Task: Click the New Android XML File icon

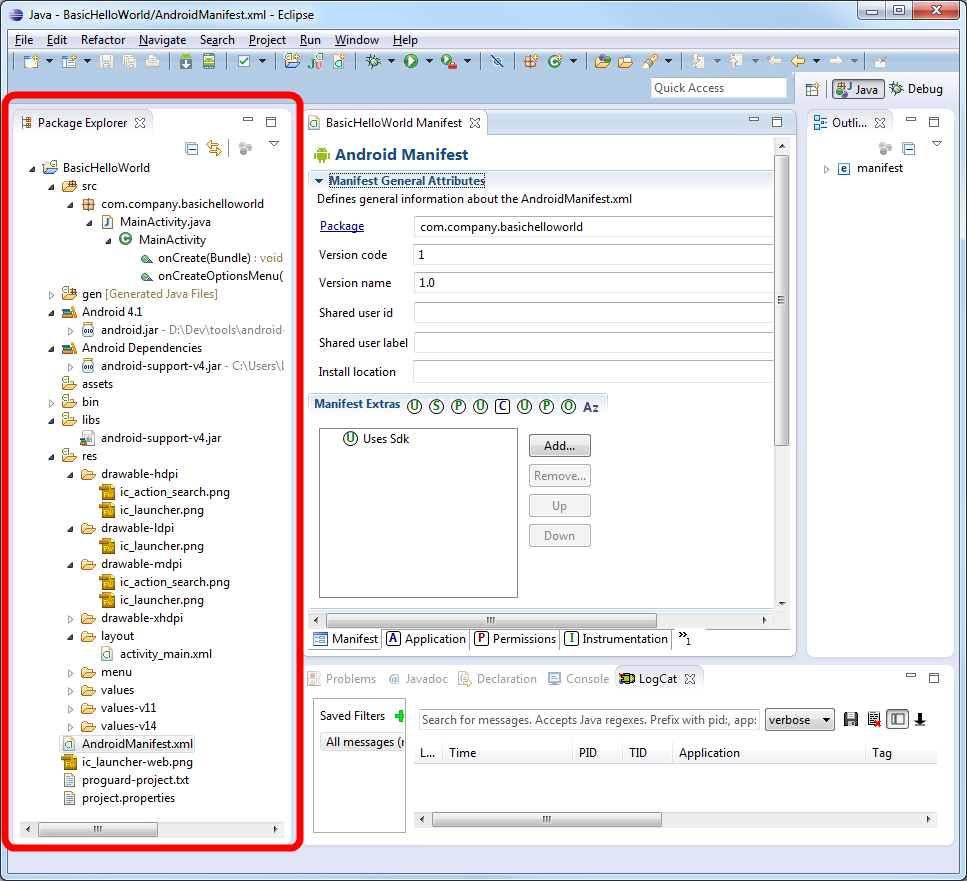Action: pyautogui.click(x=339, y=61)
